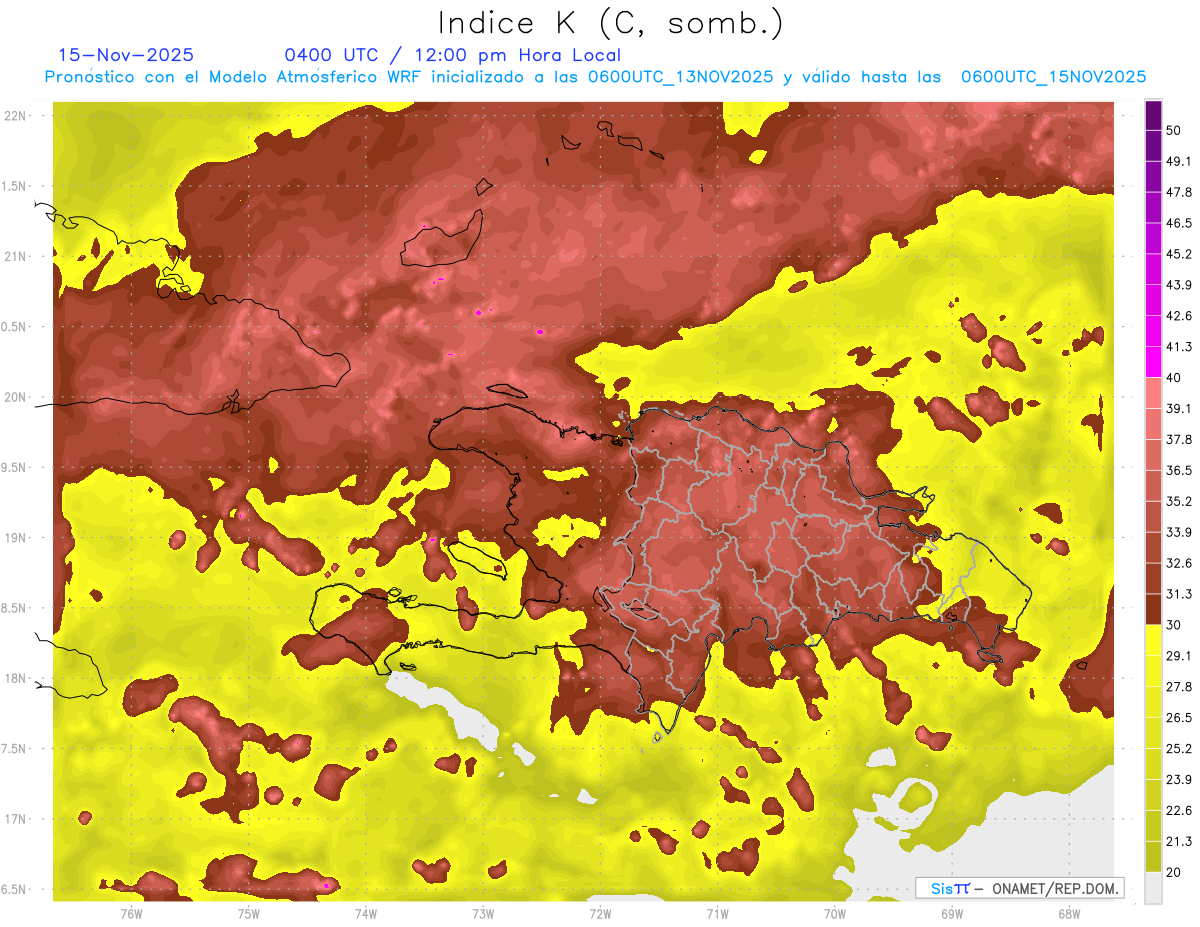Click the color scale value "50"
This screenshot has height=927, width=1200.
tap(1175, 130)
